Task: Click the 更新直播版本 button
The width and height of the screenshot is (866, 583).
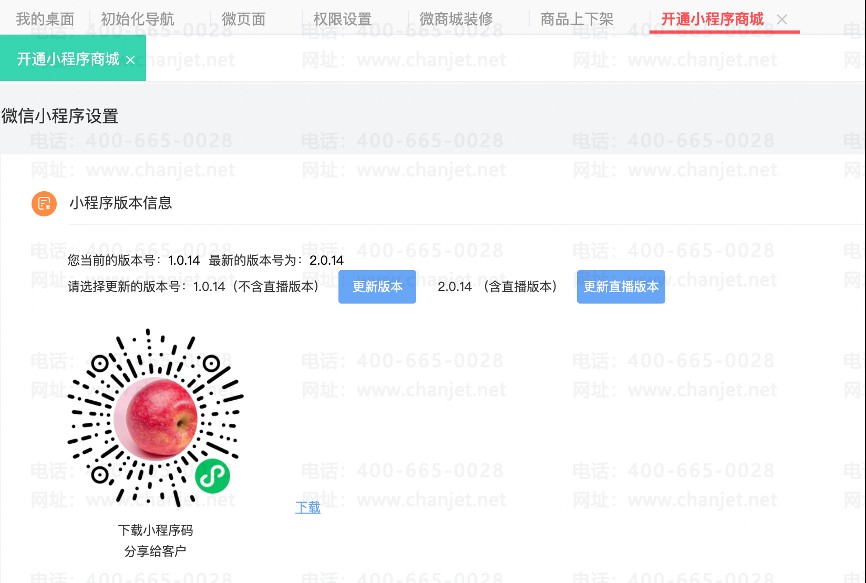Action: click(x=621, y=287)
